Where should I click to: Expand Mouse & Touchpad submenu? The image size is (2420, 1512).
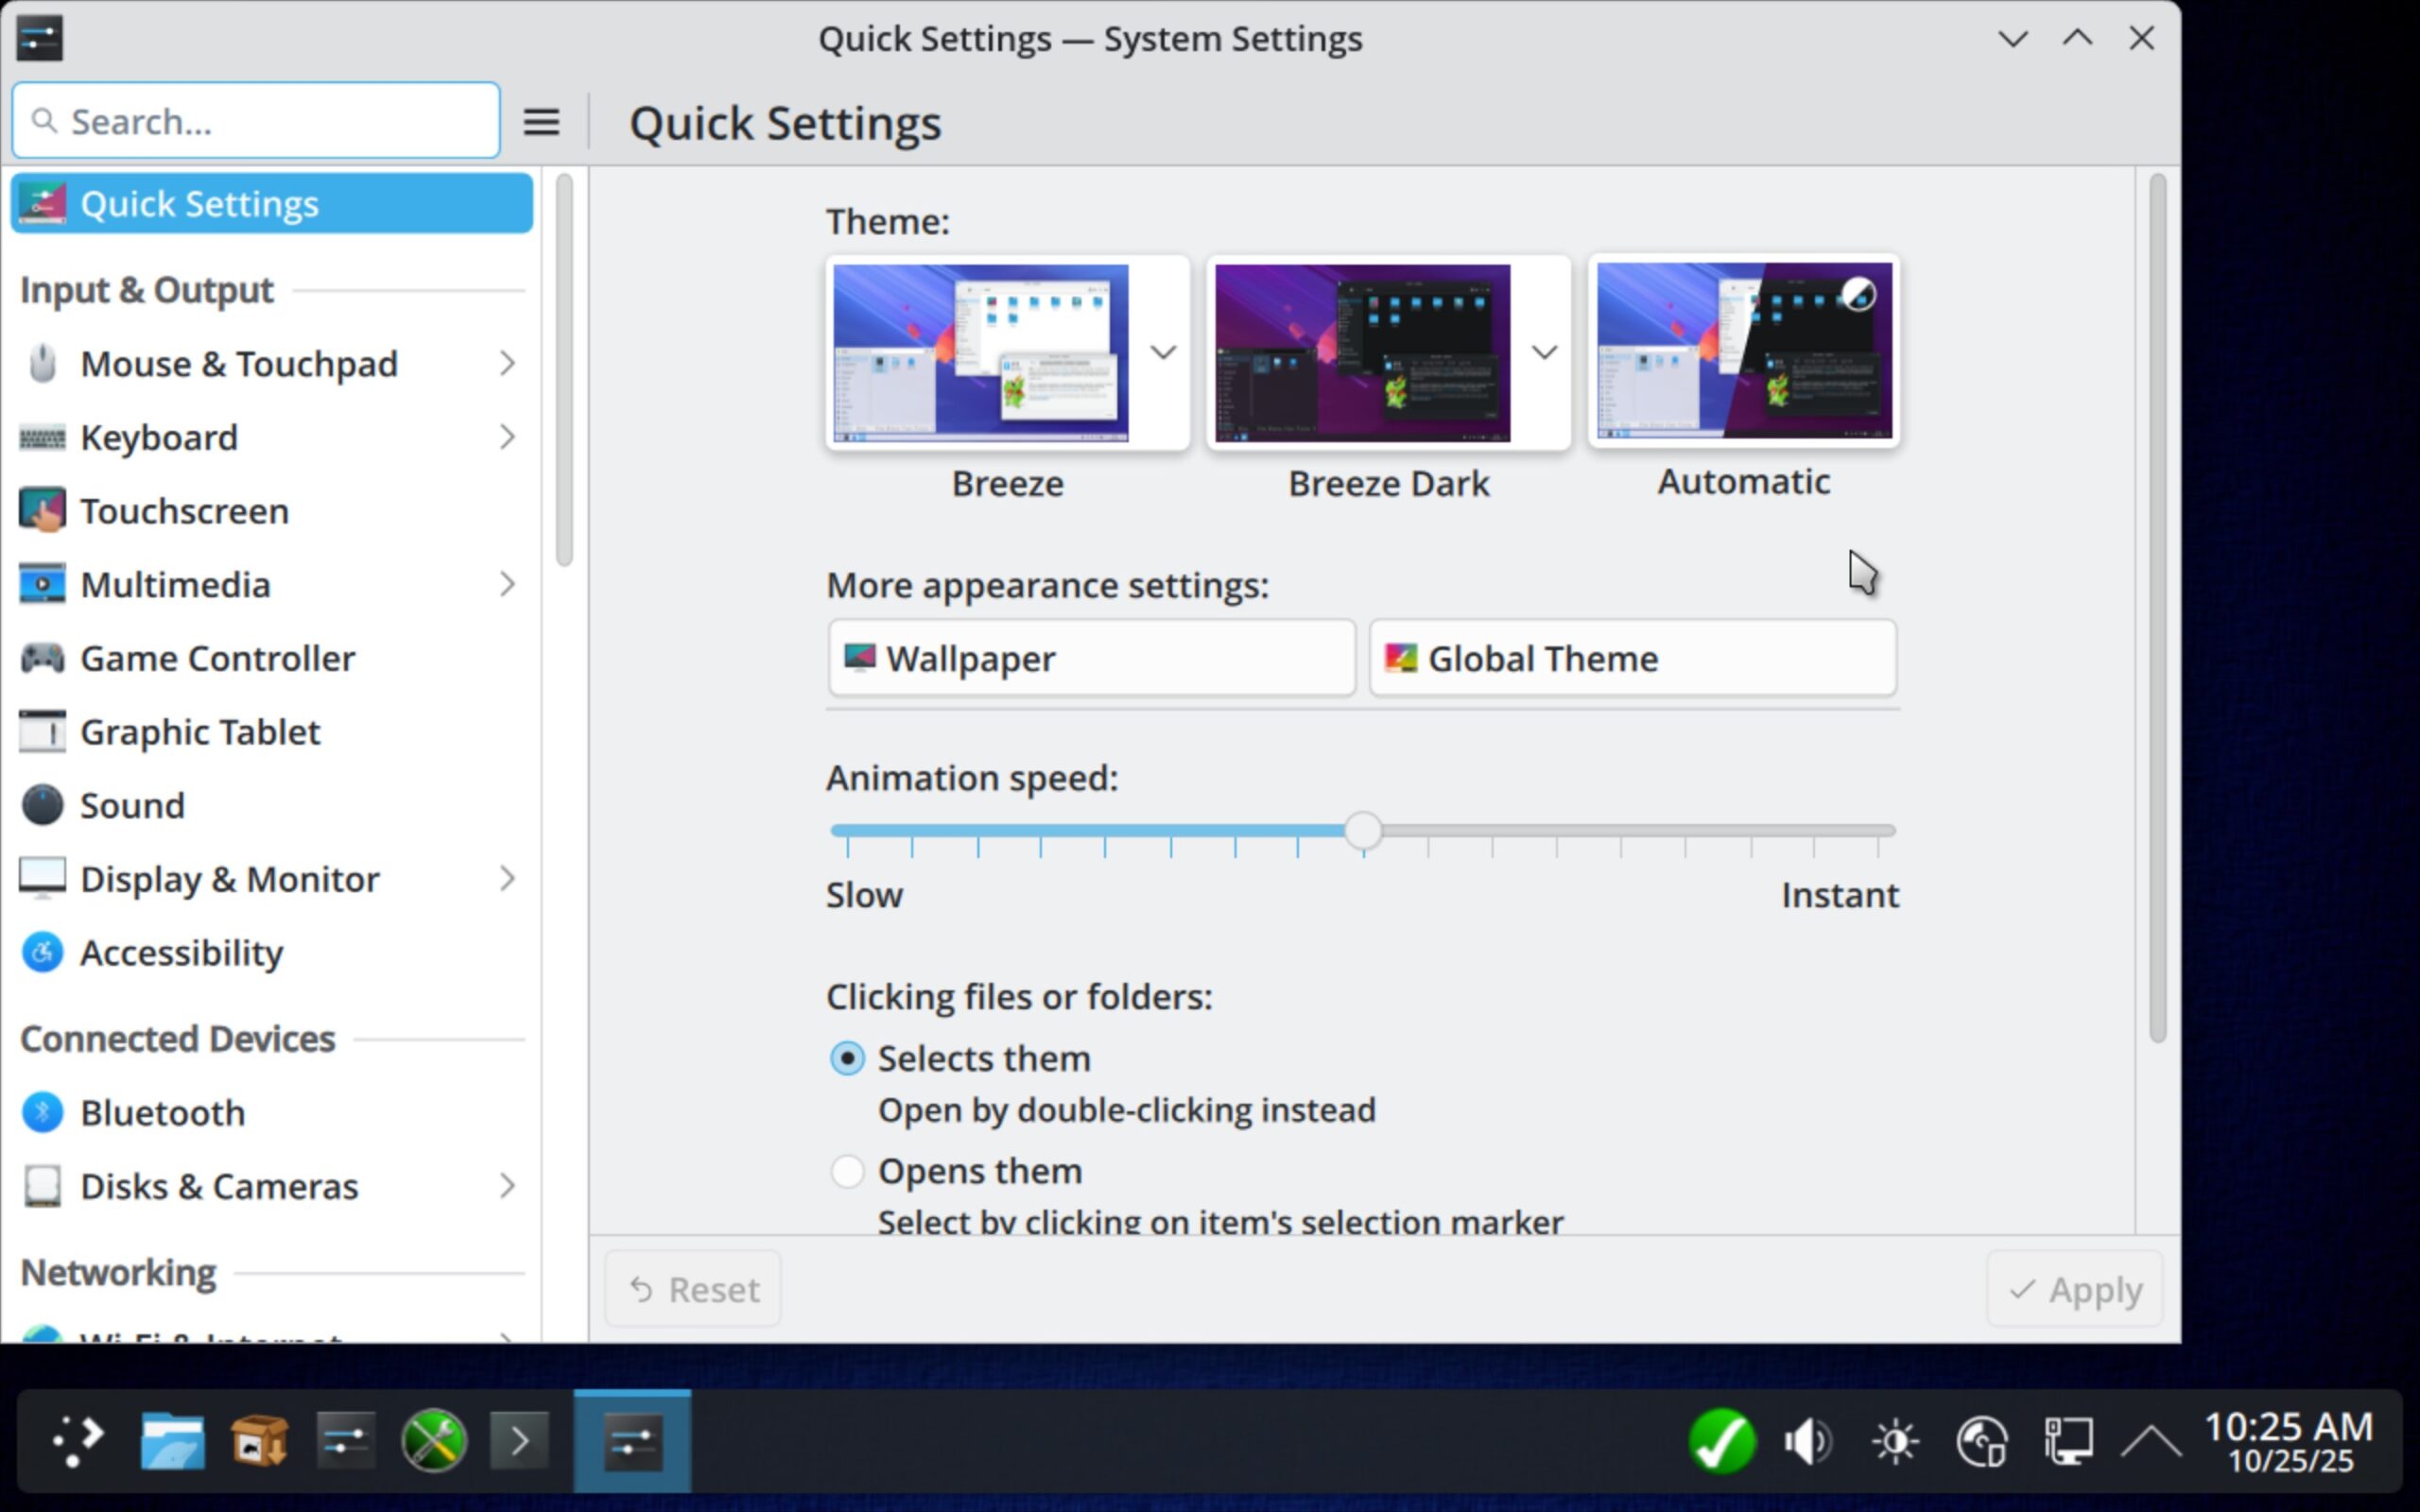(x=506, y=363)
